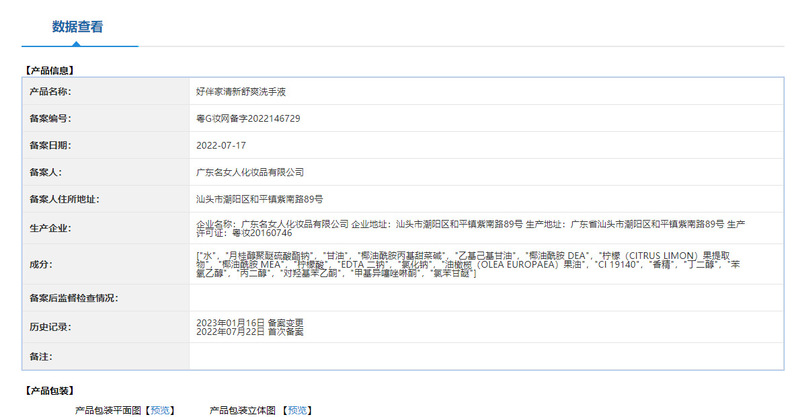
Task: Click the 【产品信息】 section heading
Action: click(49, 70)
